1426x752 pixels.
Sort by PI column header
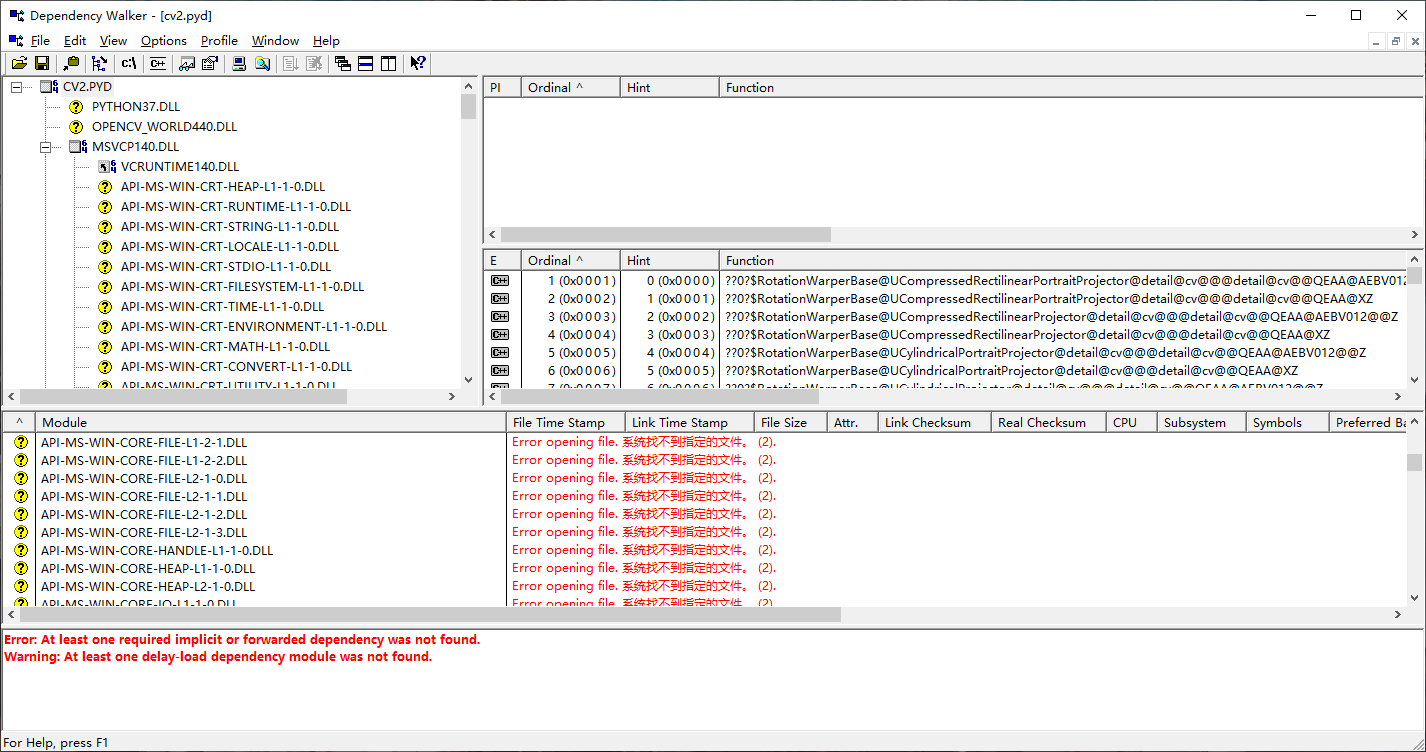501,87
